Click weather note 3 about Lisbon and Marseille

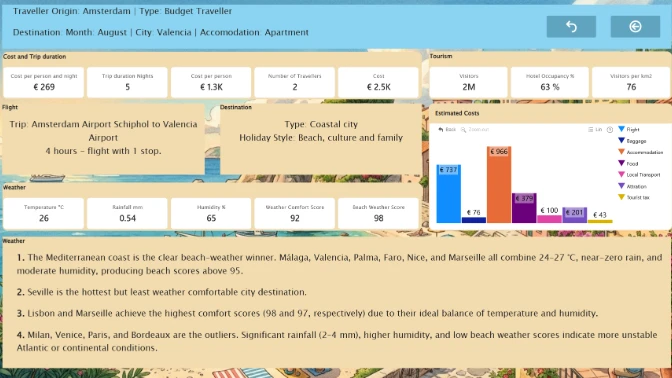pyautogui.click(x=307, y=313)
